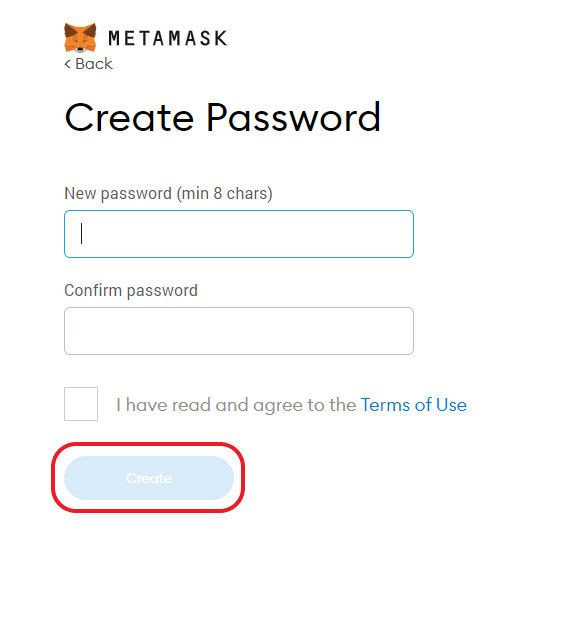Focus the New password input field
Image resolution: width=563 pixels, height=630 pixels.
click(239, 234)
